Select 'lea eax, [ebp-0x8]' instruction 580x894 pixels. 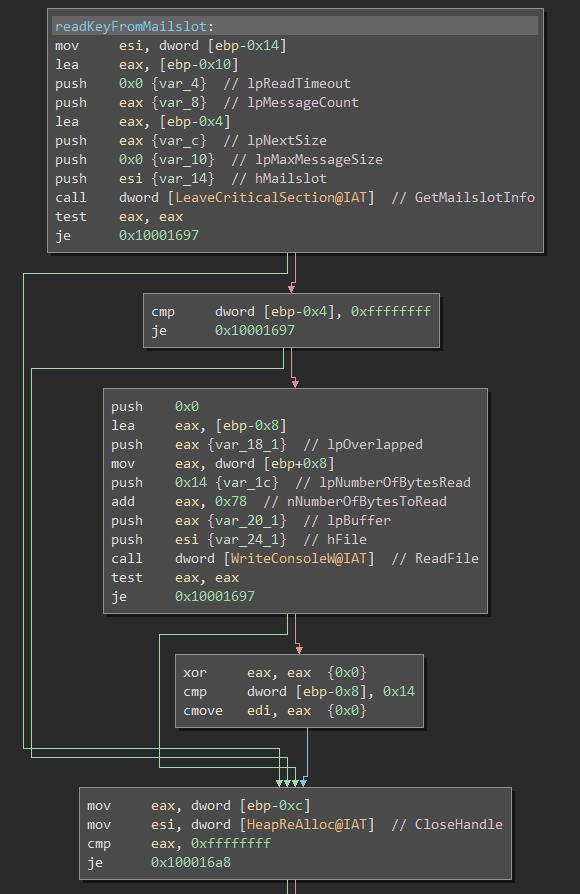[198, 425]
